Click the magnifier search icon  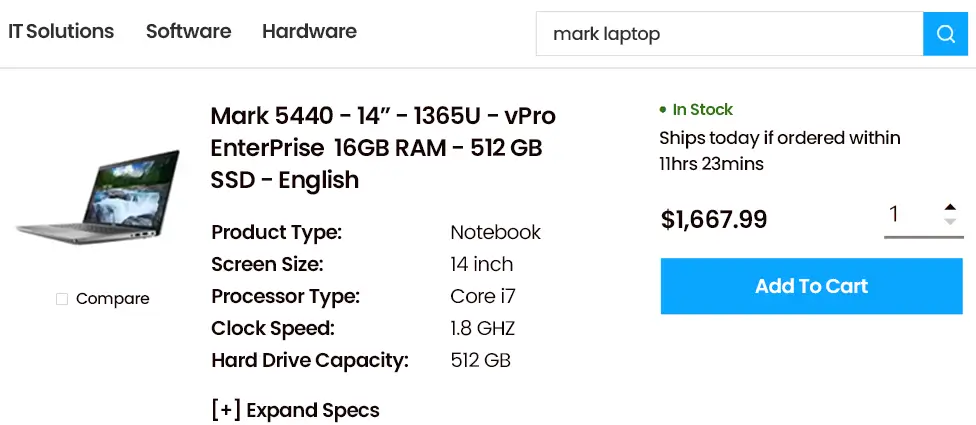coord(946,34)
